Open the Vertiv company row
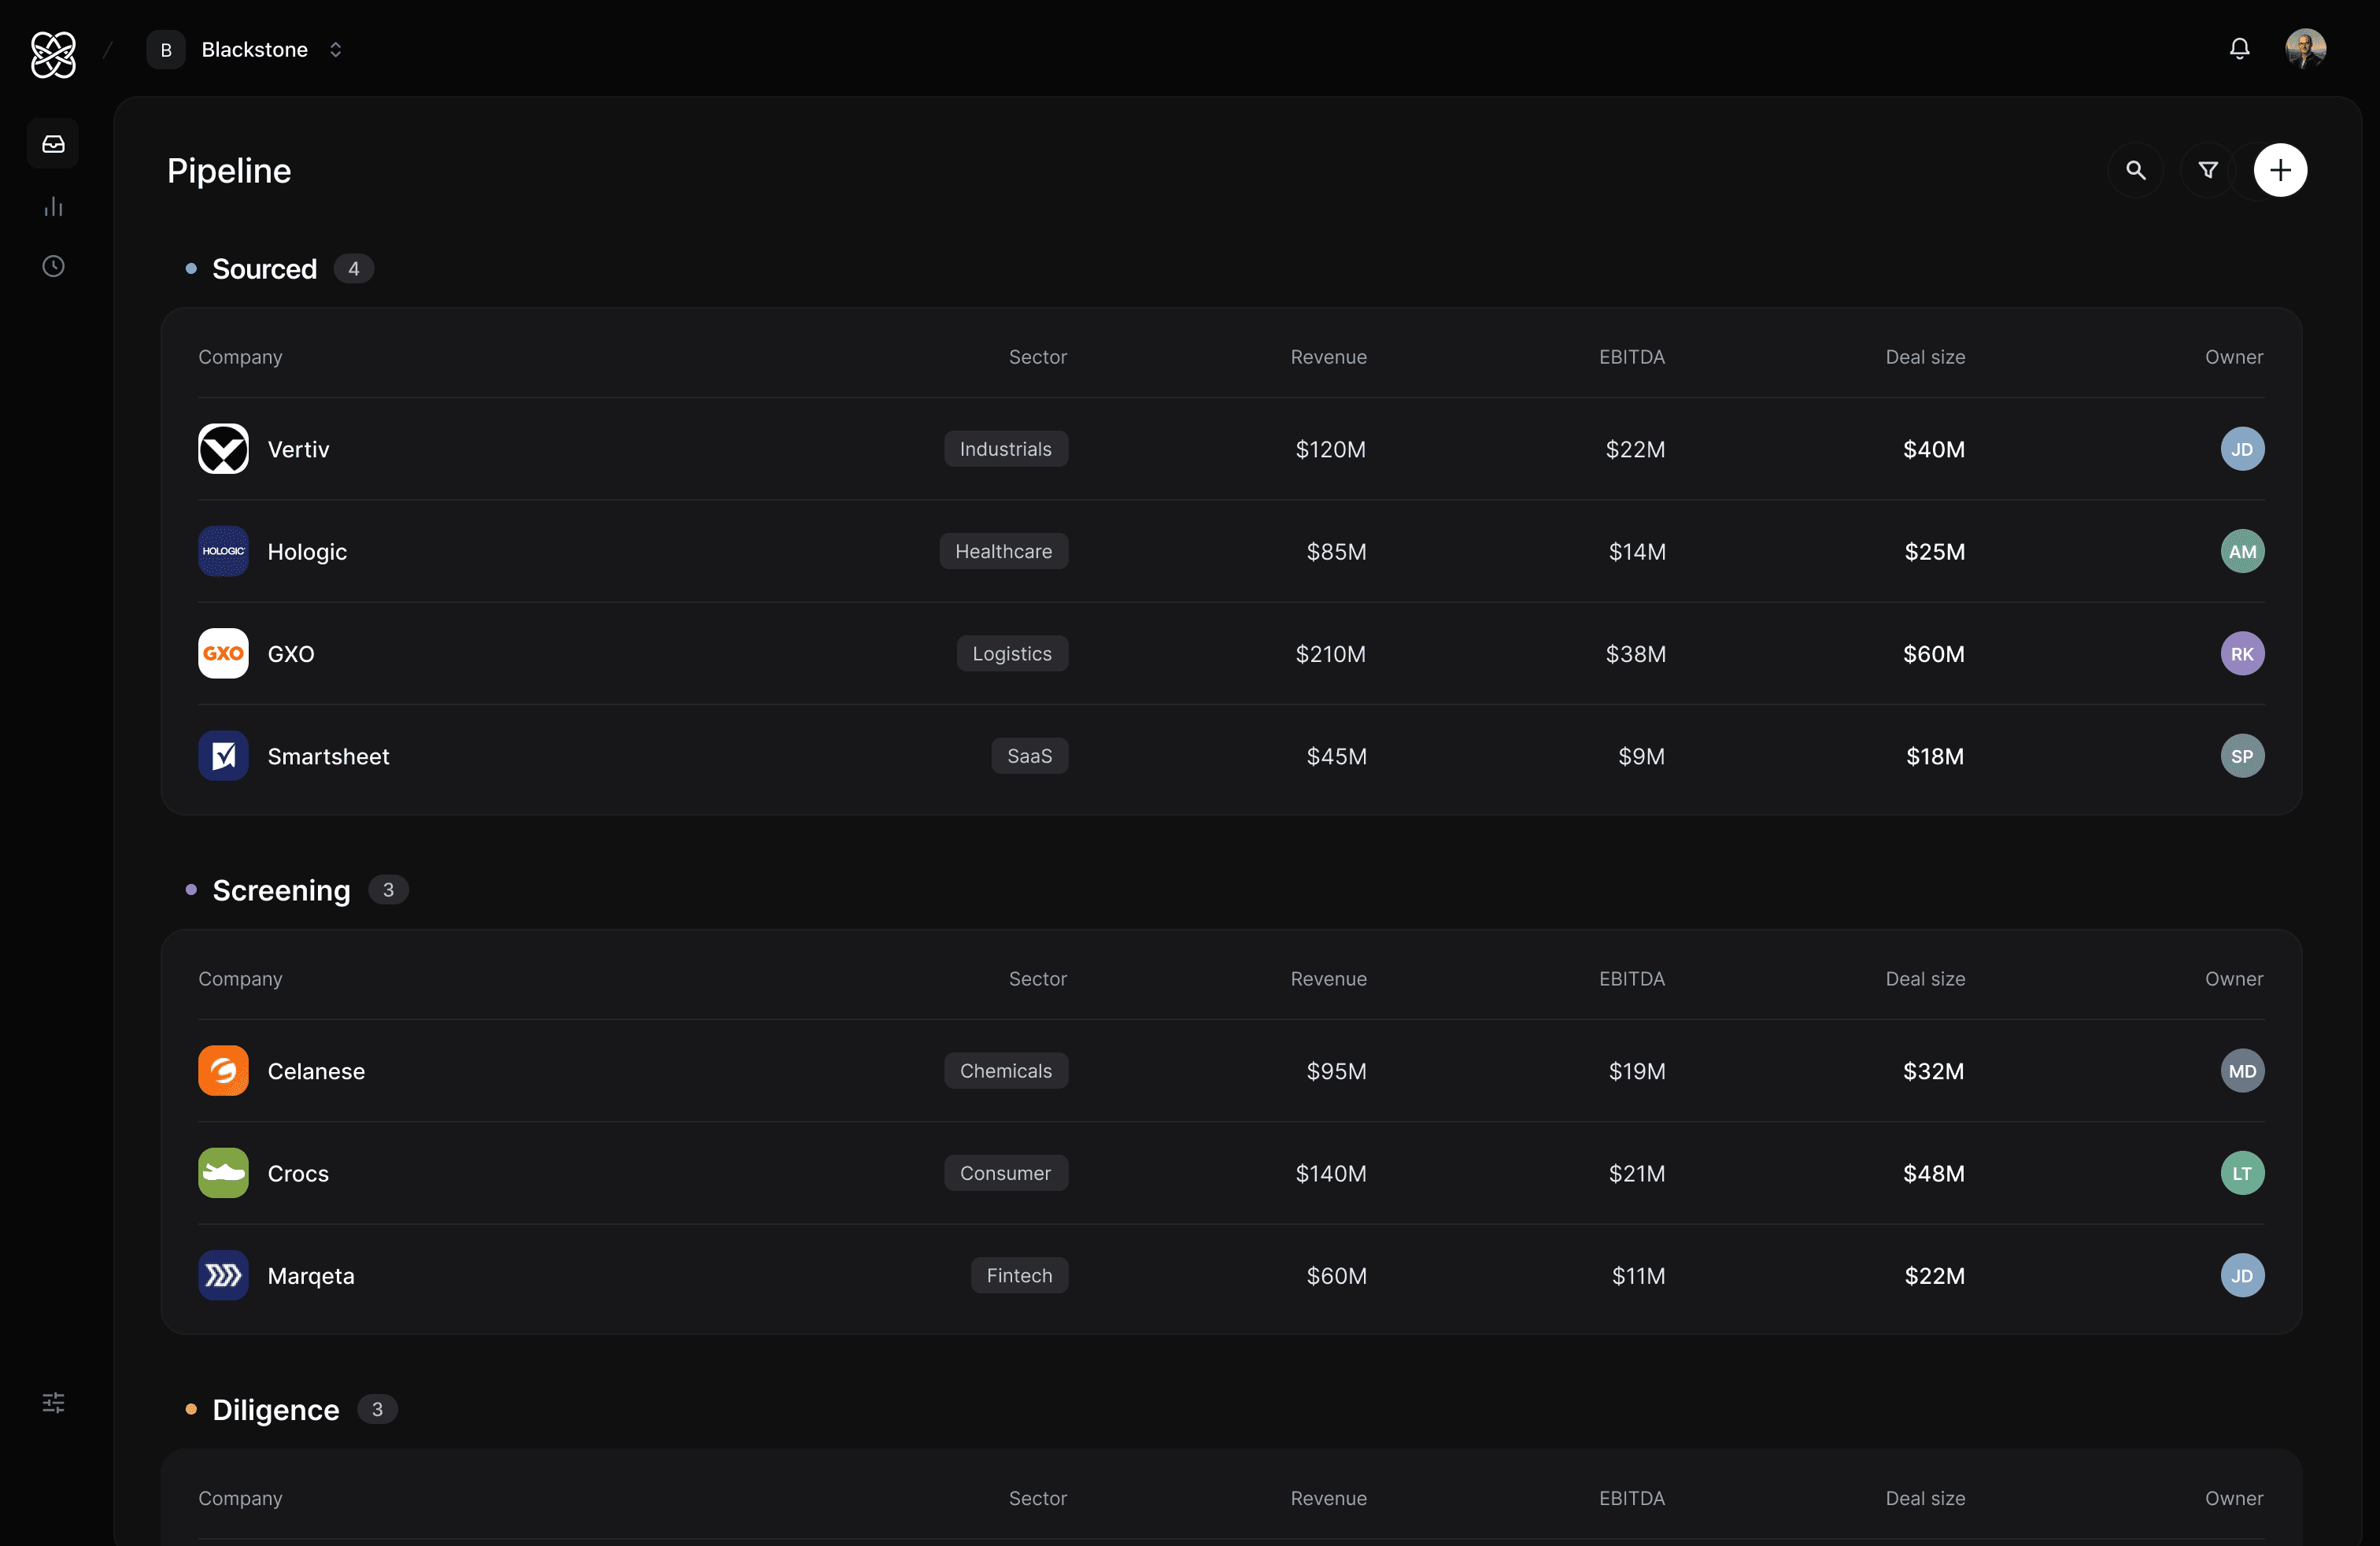This screenshot has height=1546, width=2380. tap(1231, 449)
